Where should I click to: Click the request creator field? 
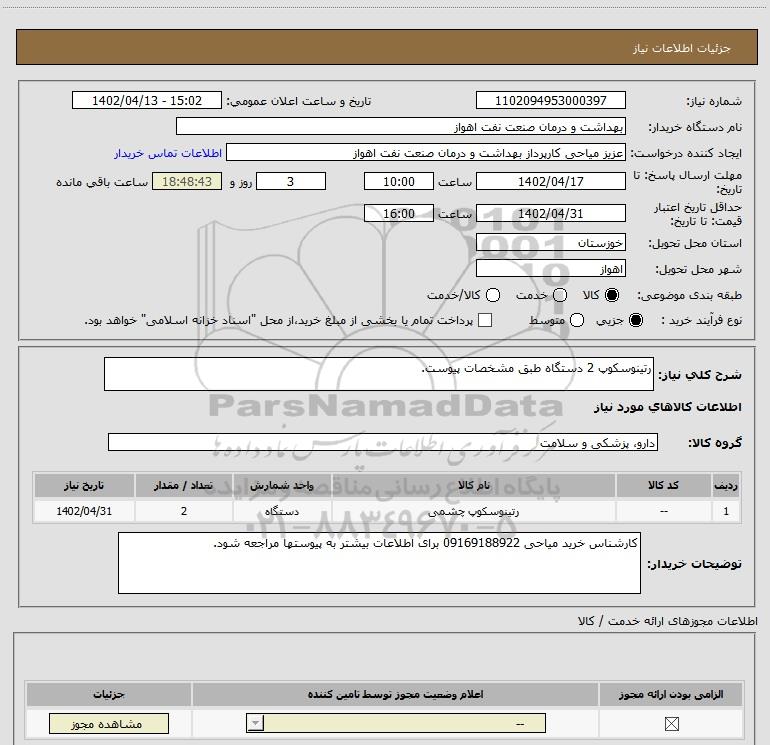click(x=426, y=152)
